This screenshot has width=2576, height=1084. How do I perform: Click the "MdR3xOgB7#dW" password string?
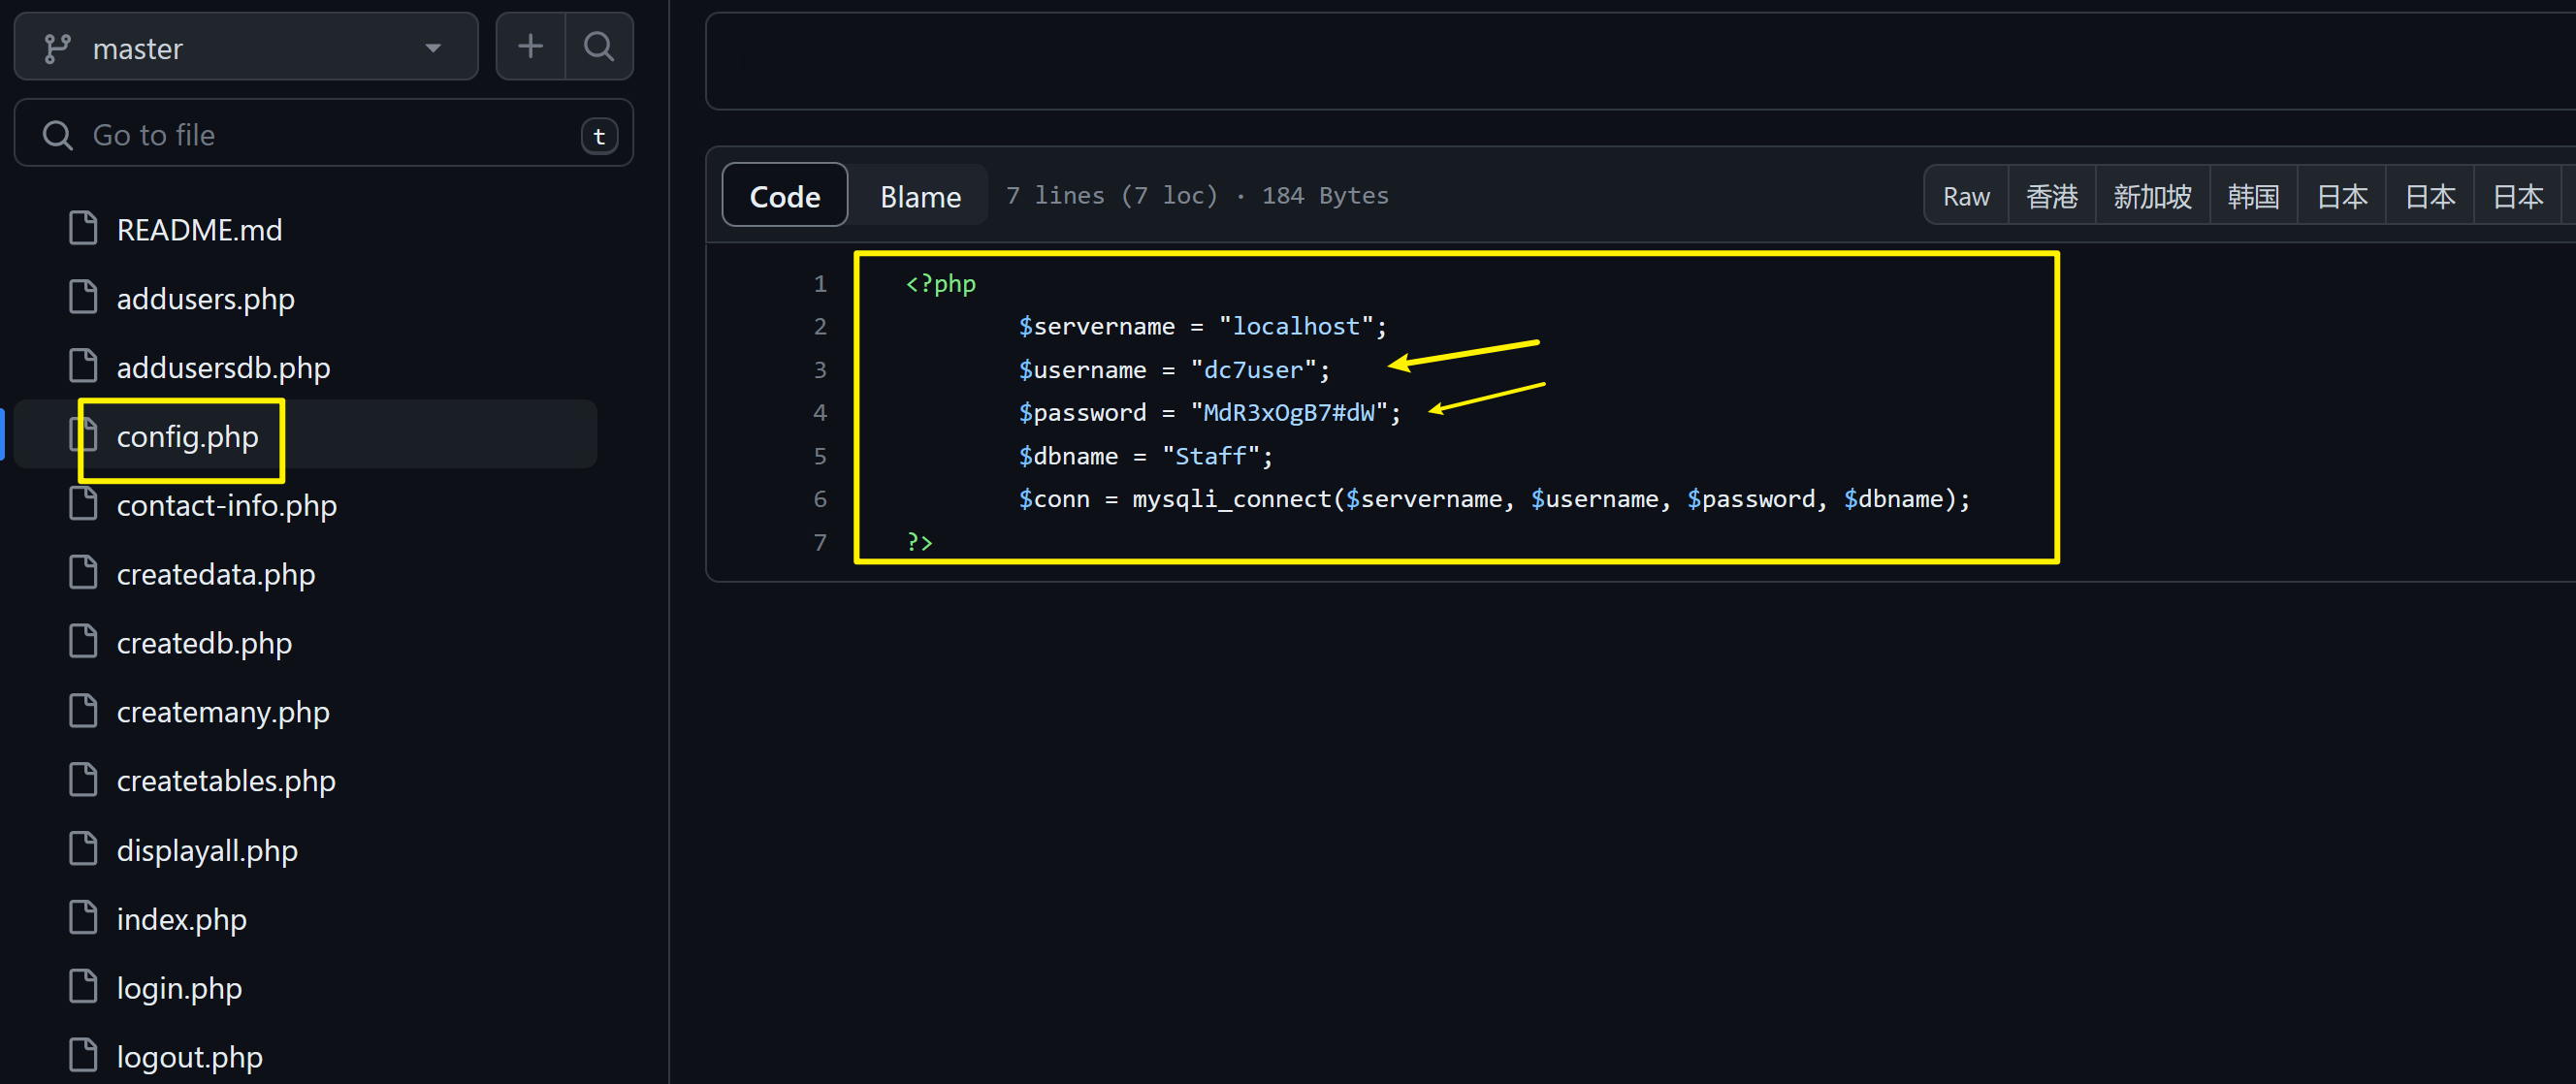click(x=1289, y=413)
